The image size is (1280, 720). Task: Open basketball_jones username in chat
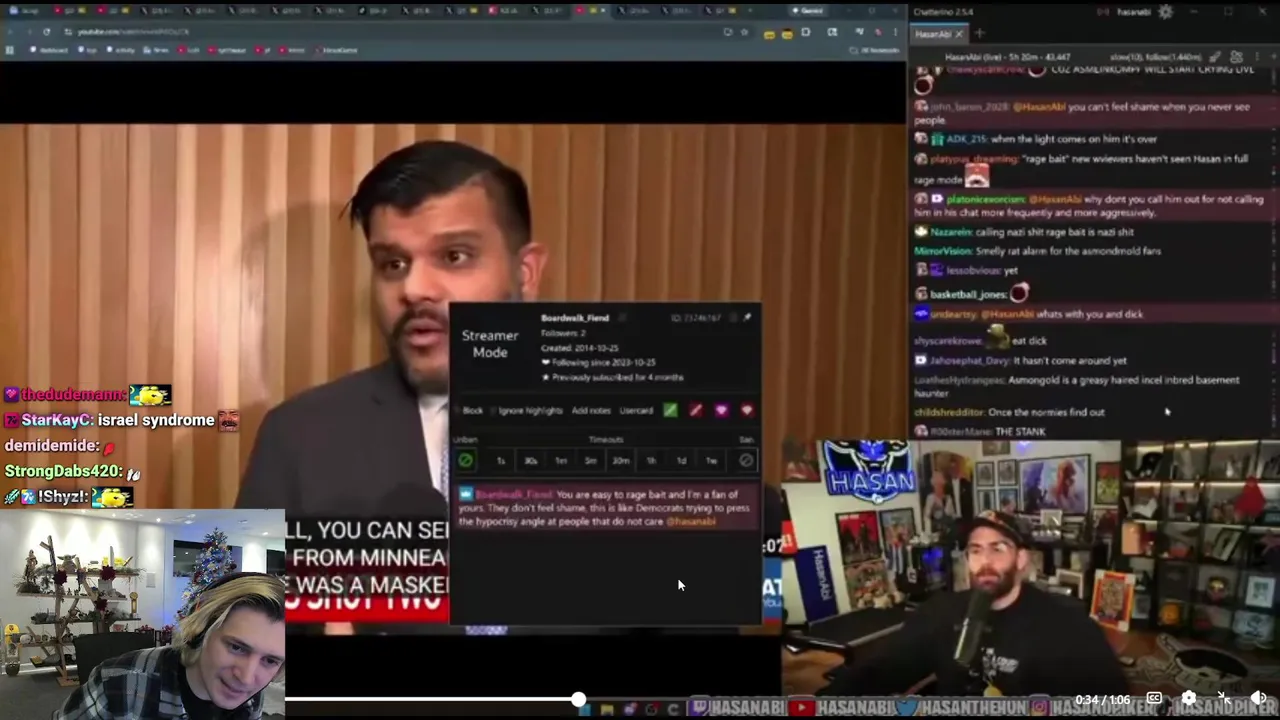[x=968, y=294]
